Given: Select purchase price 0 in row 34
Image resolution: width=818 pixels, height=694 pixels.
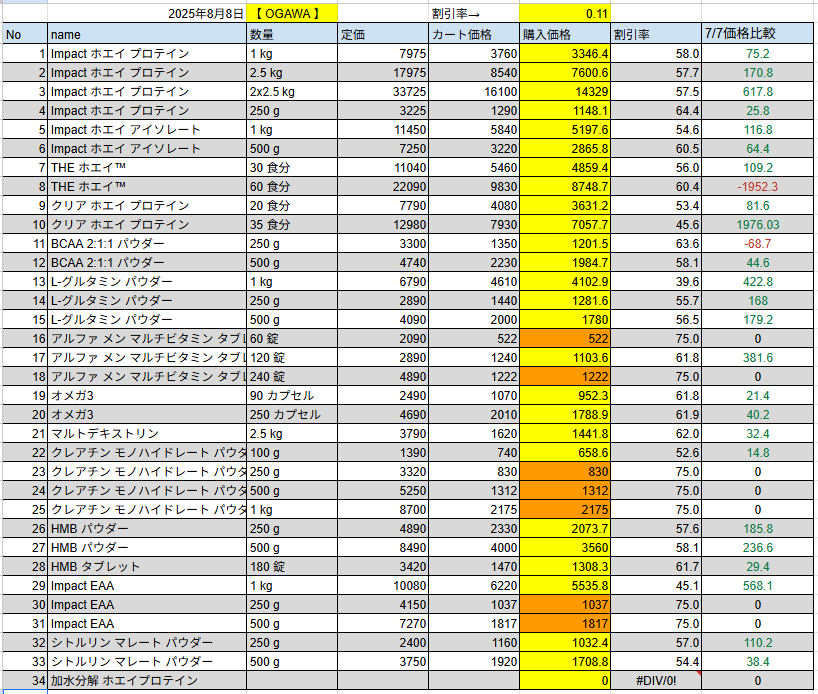Looking at the screenshot, I should 564,680.
